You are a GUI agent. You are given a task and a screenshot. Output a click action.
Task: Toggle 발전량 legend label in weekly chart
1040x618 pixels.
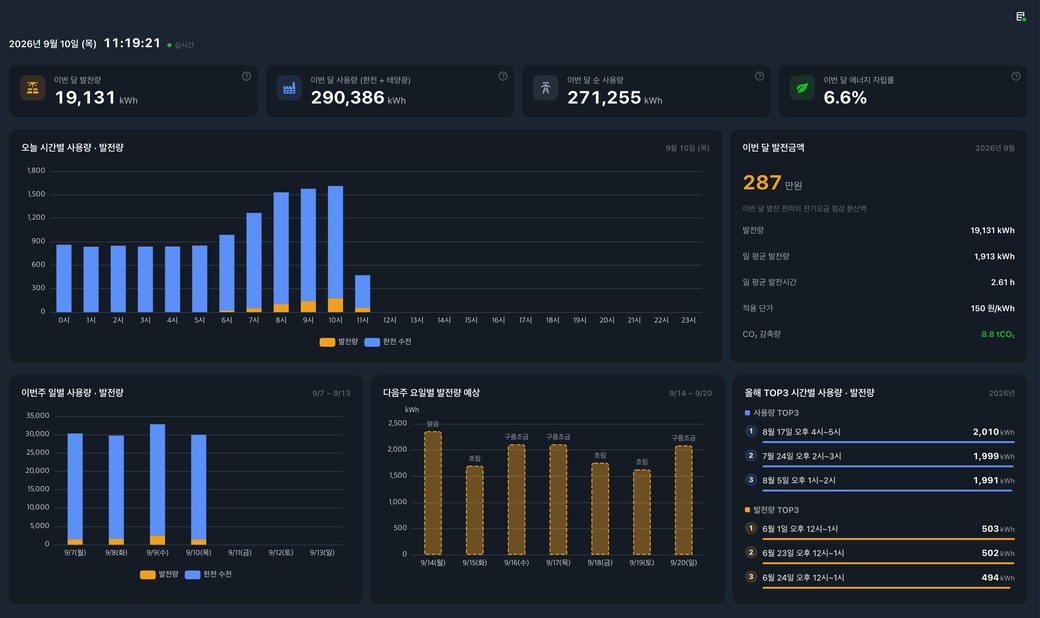[x=168, y=574]
